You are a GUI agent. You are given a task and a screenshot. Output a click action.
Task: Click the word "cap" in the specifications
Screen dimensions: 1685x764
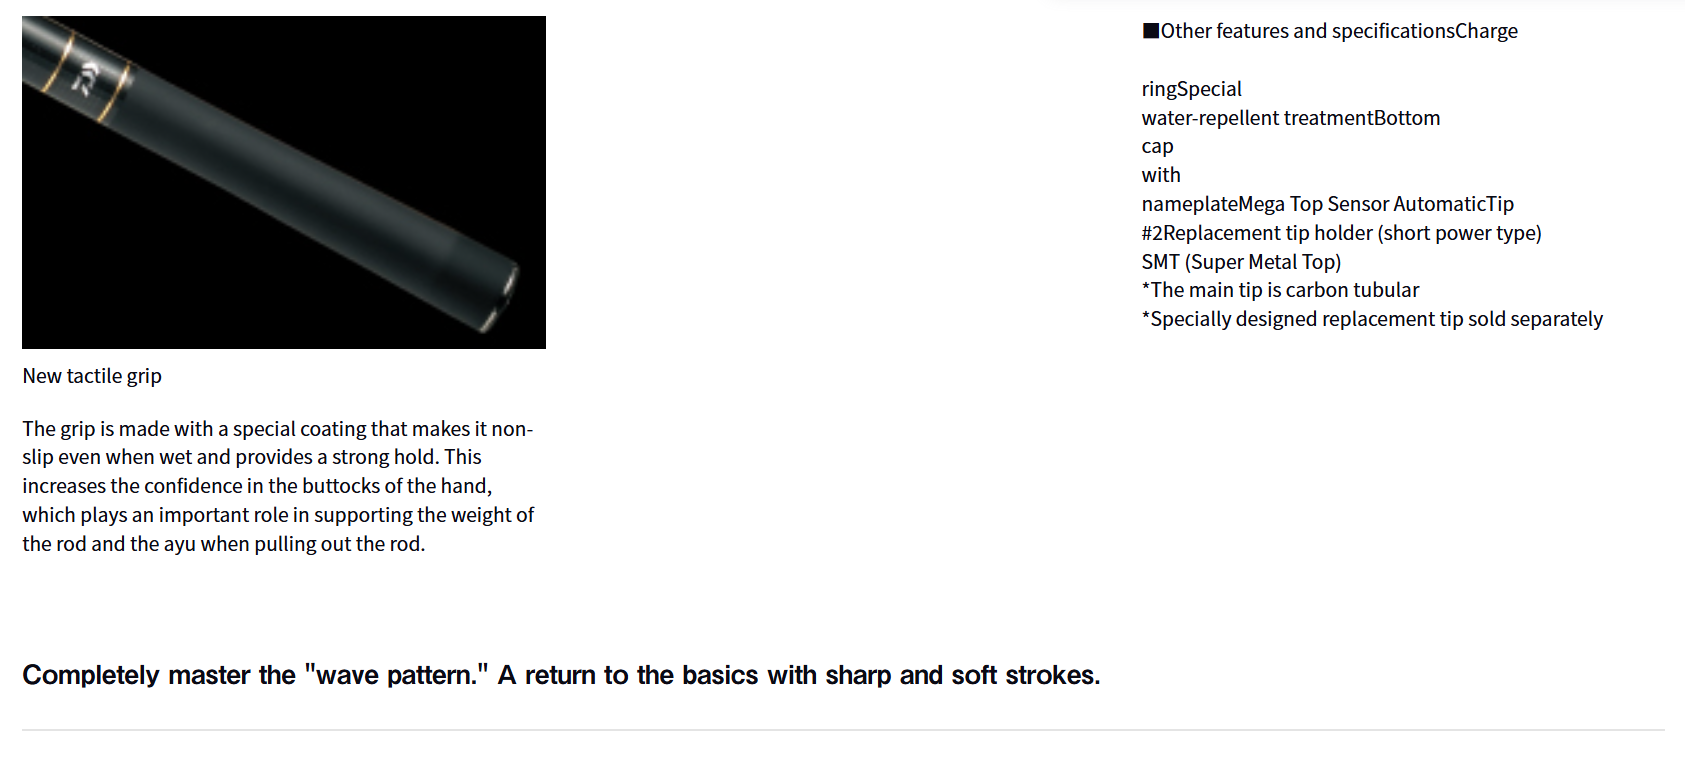coord(1157,147)
